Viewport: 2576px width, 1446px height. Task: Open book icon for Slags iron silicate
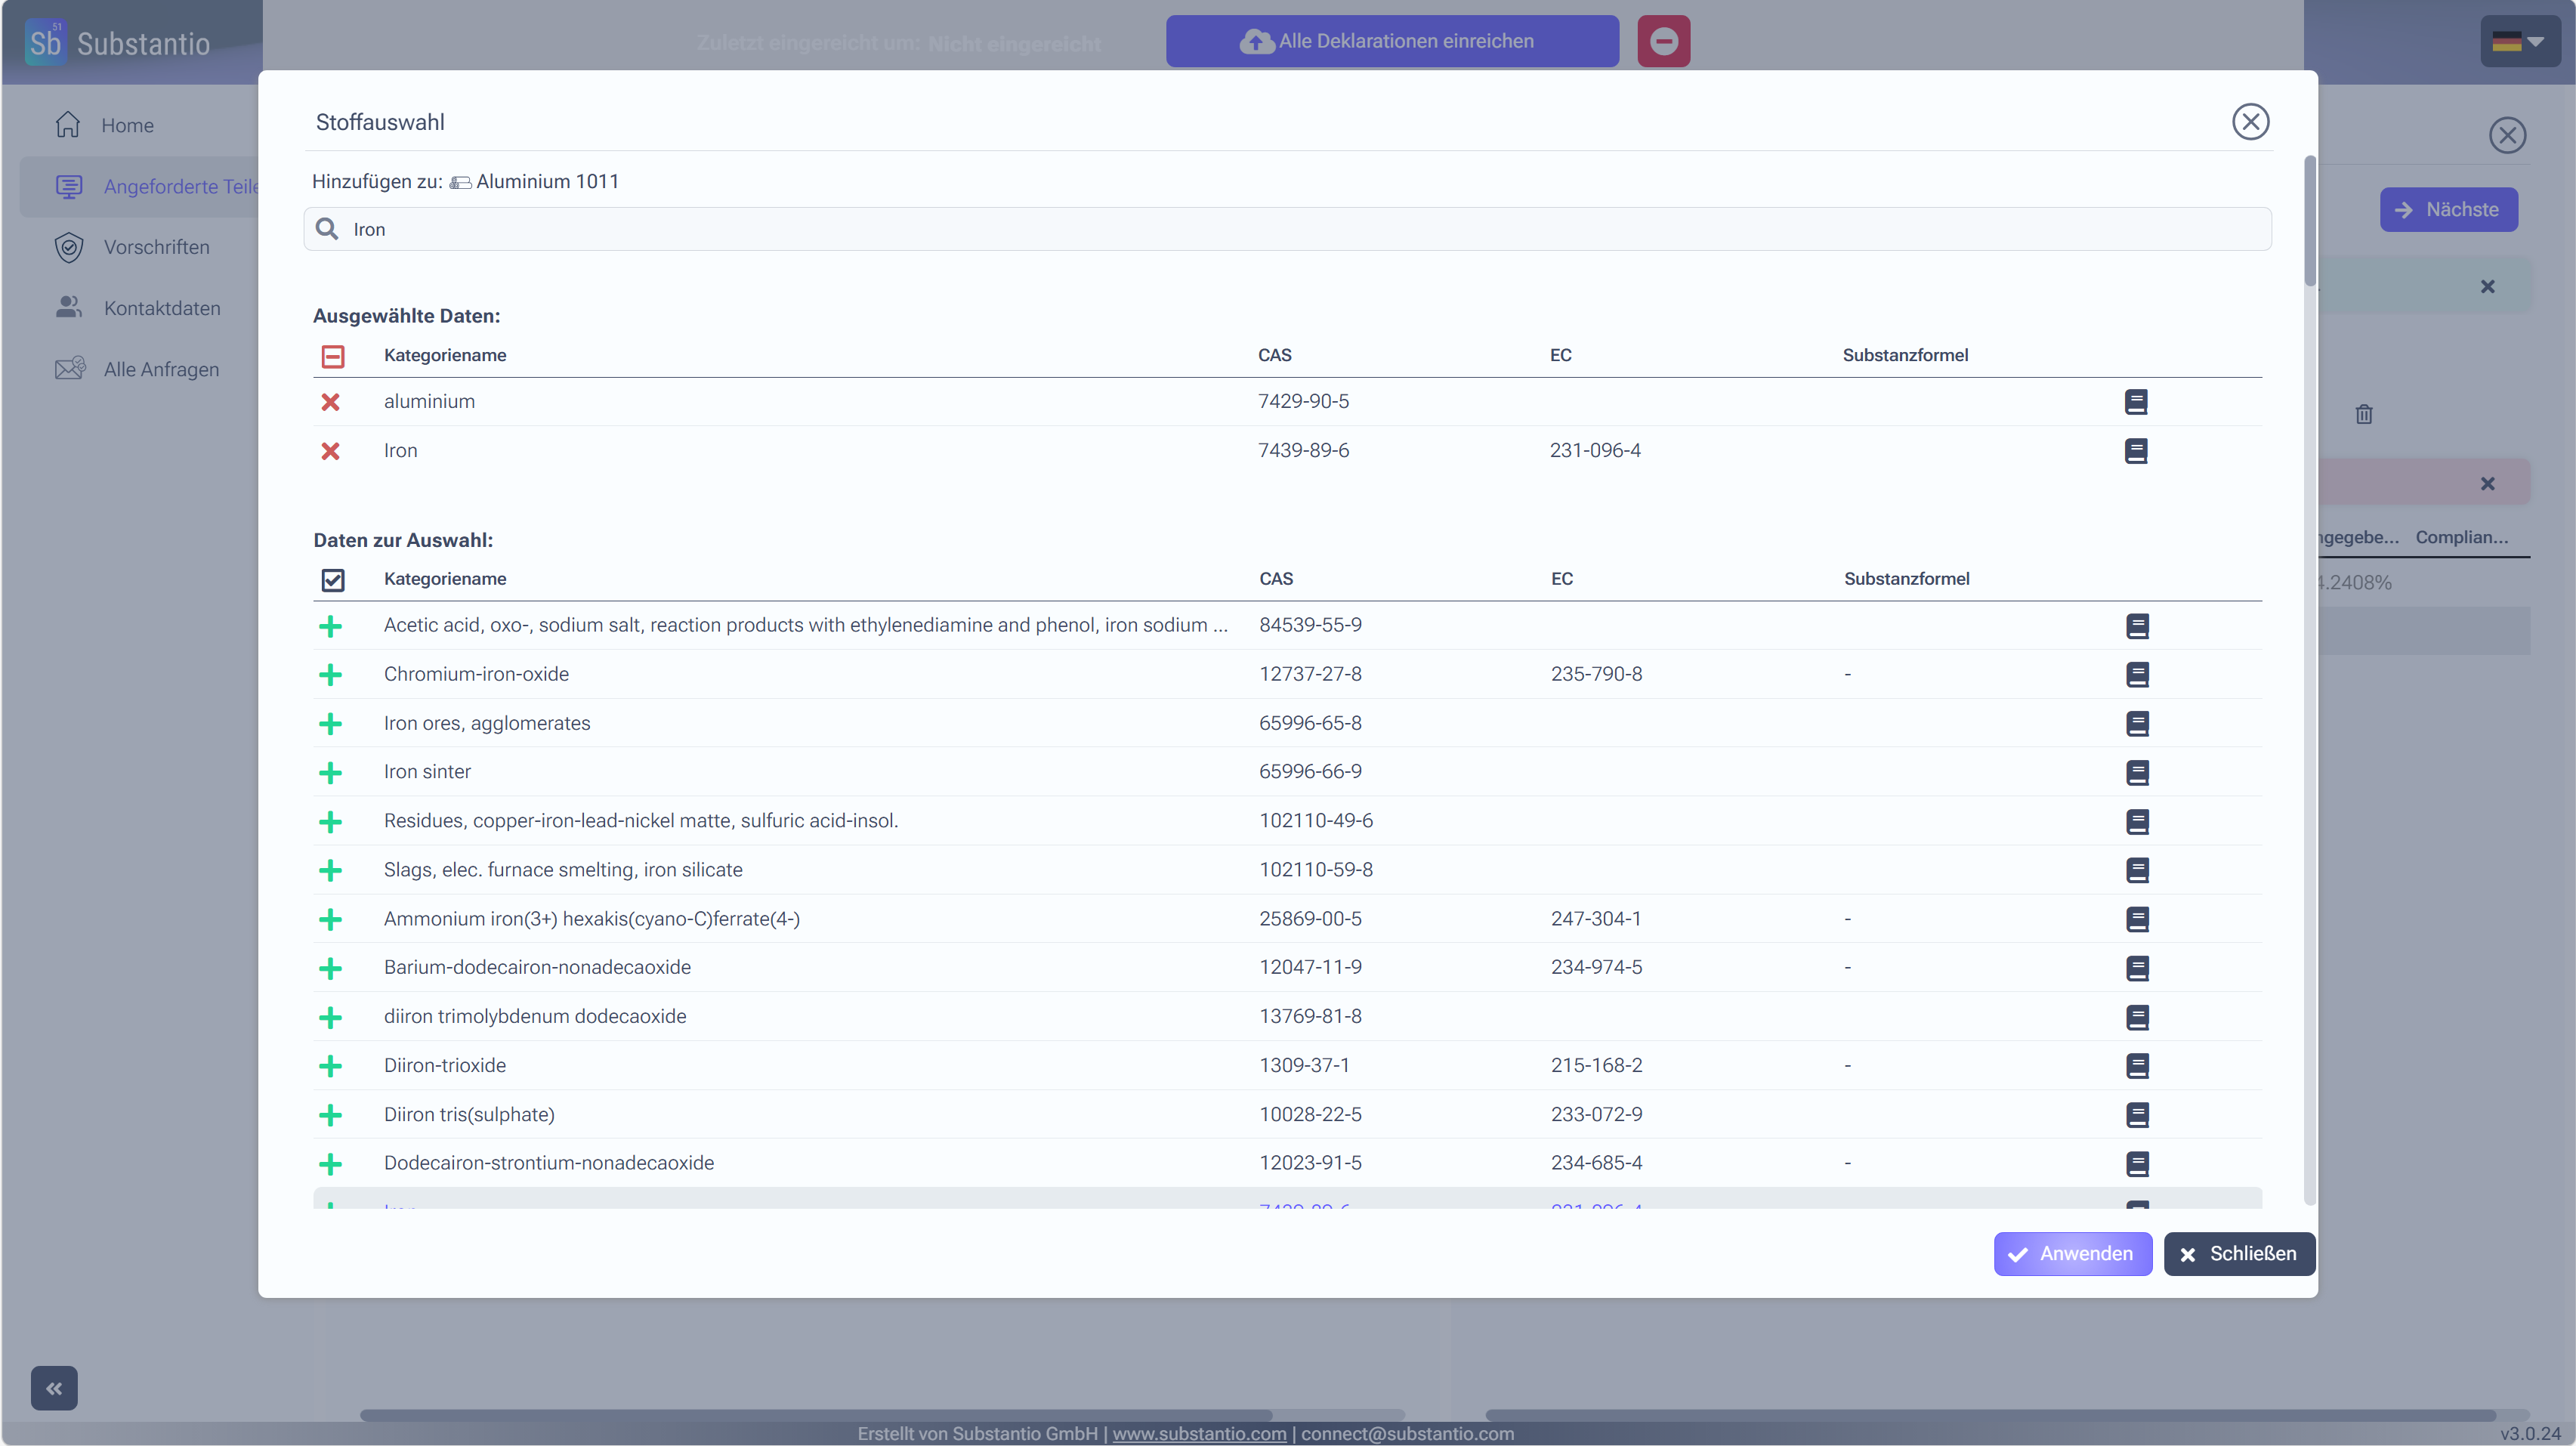(x=2137, y=871)
